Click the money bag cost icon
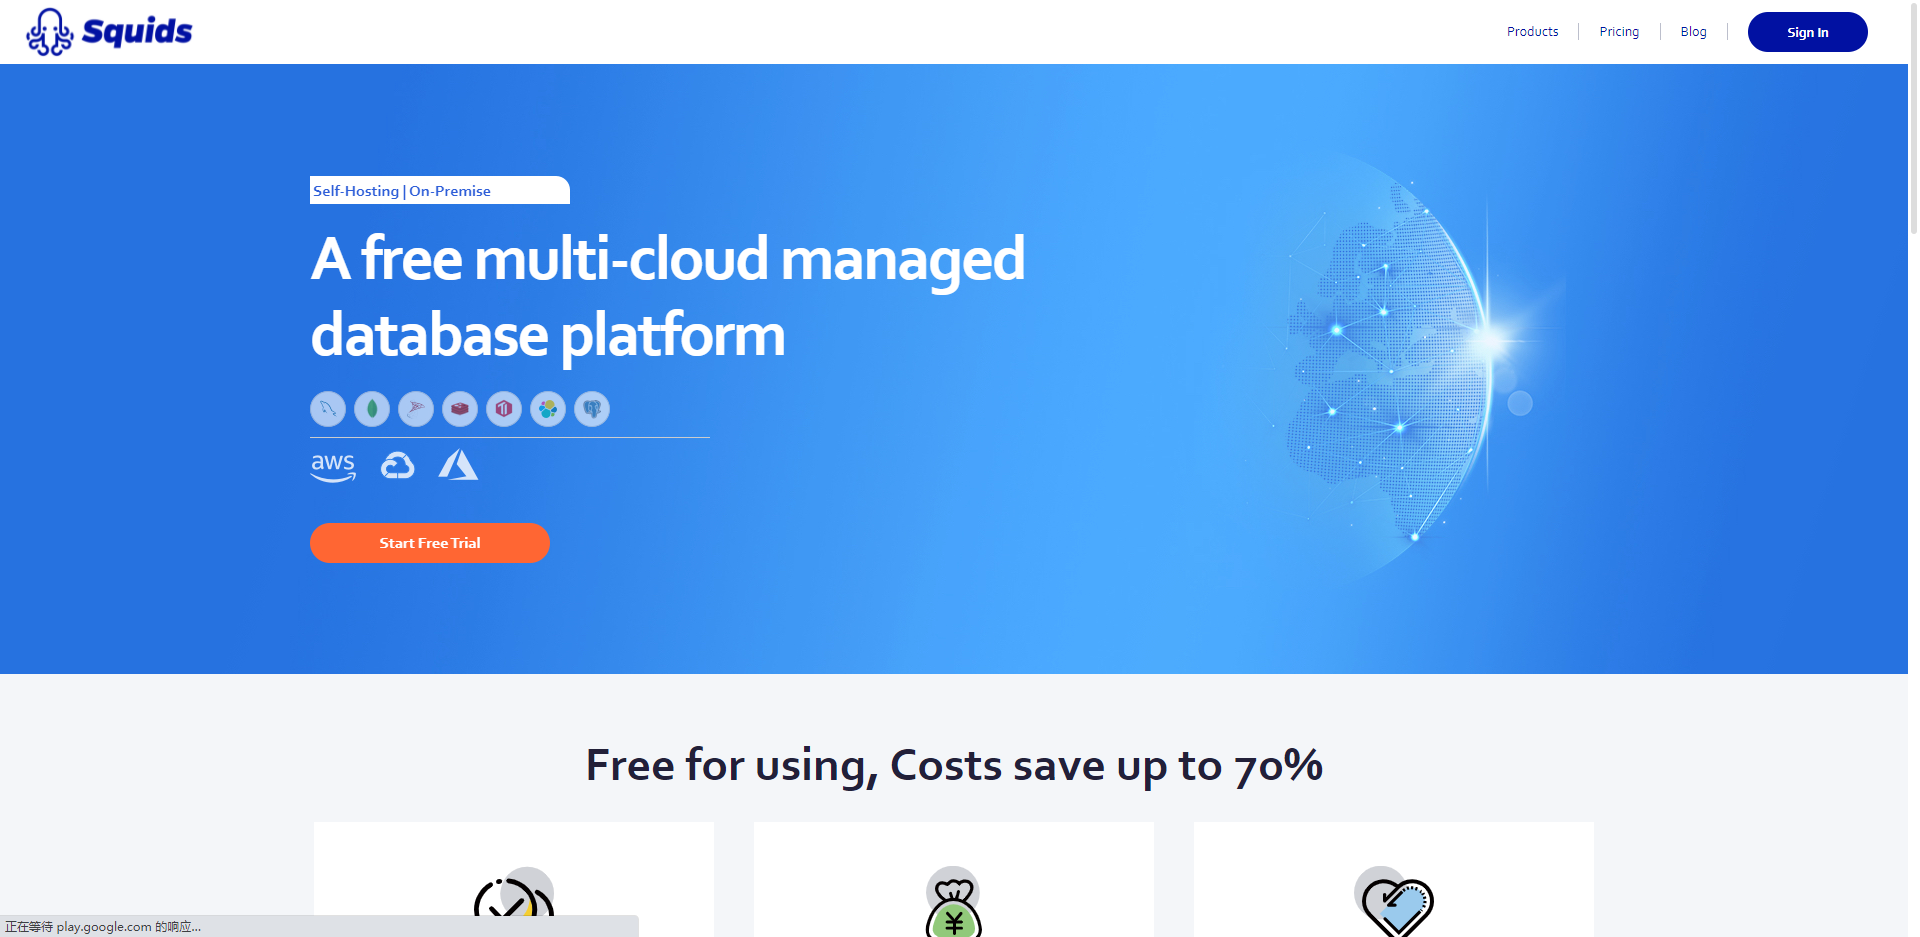 (x=954, y=903)
